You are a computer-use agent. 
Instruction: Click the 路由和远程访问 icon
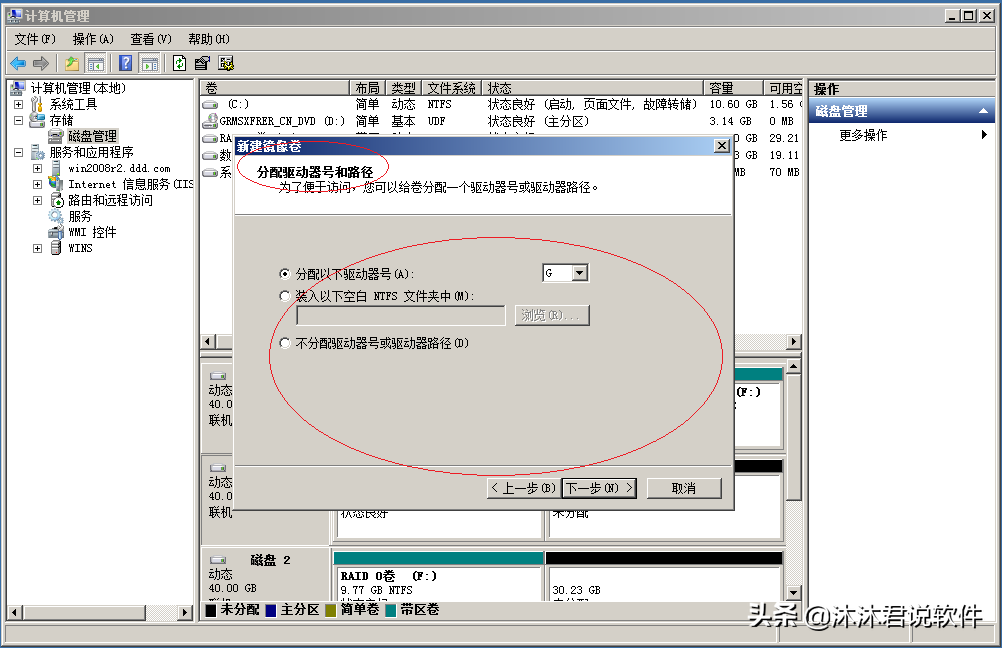(x=56, y=200)
